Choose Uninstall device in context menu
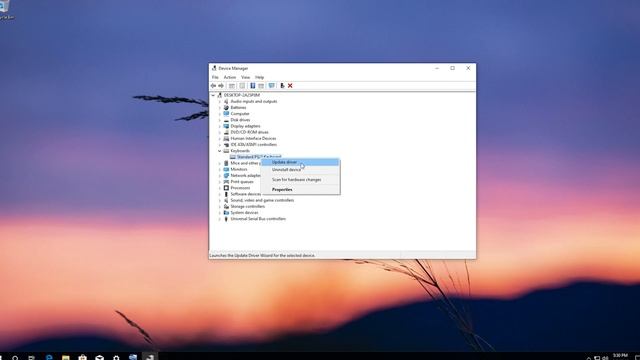The height and width of the screenshot is (360, 640). coord(300,169)
